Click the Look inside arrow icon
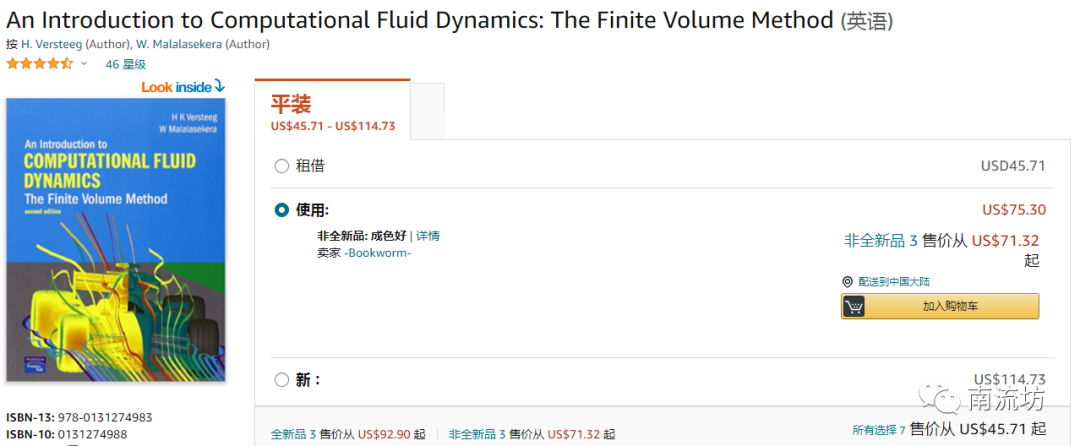Viewport: 1080px width, 446px height. [x=219, y=87]
